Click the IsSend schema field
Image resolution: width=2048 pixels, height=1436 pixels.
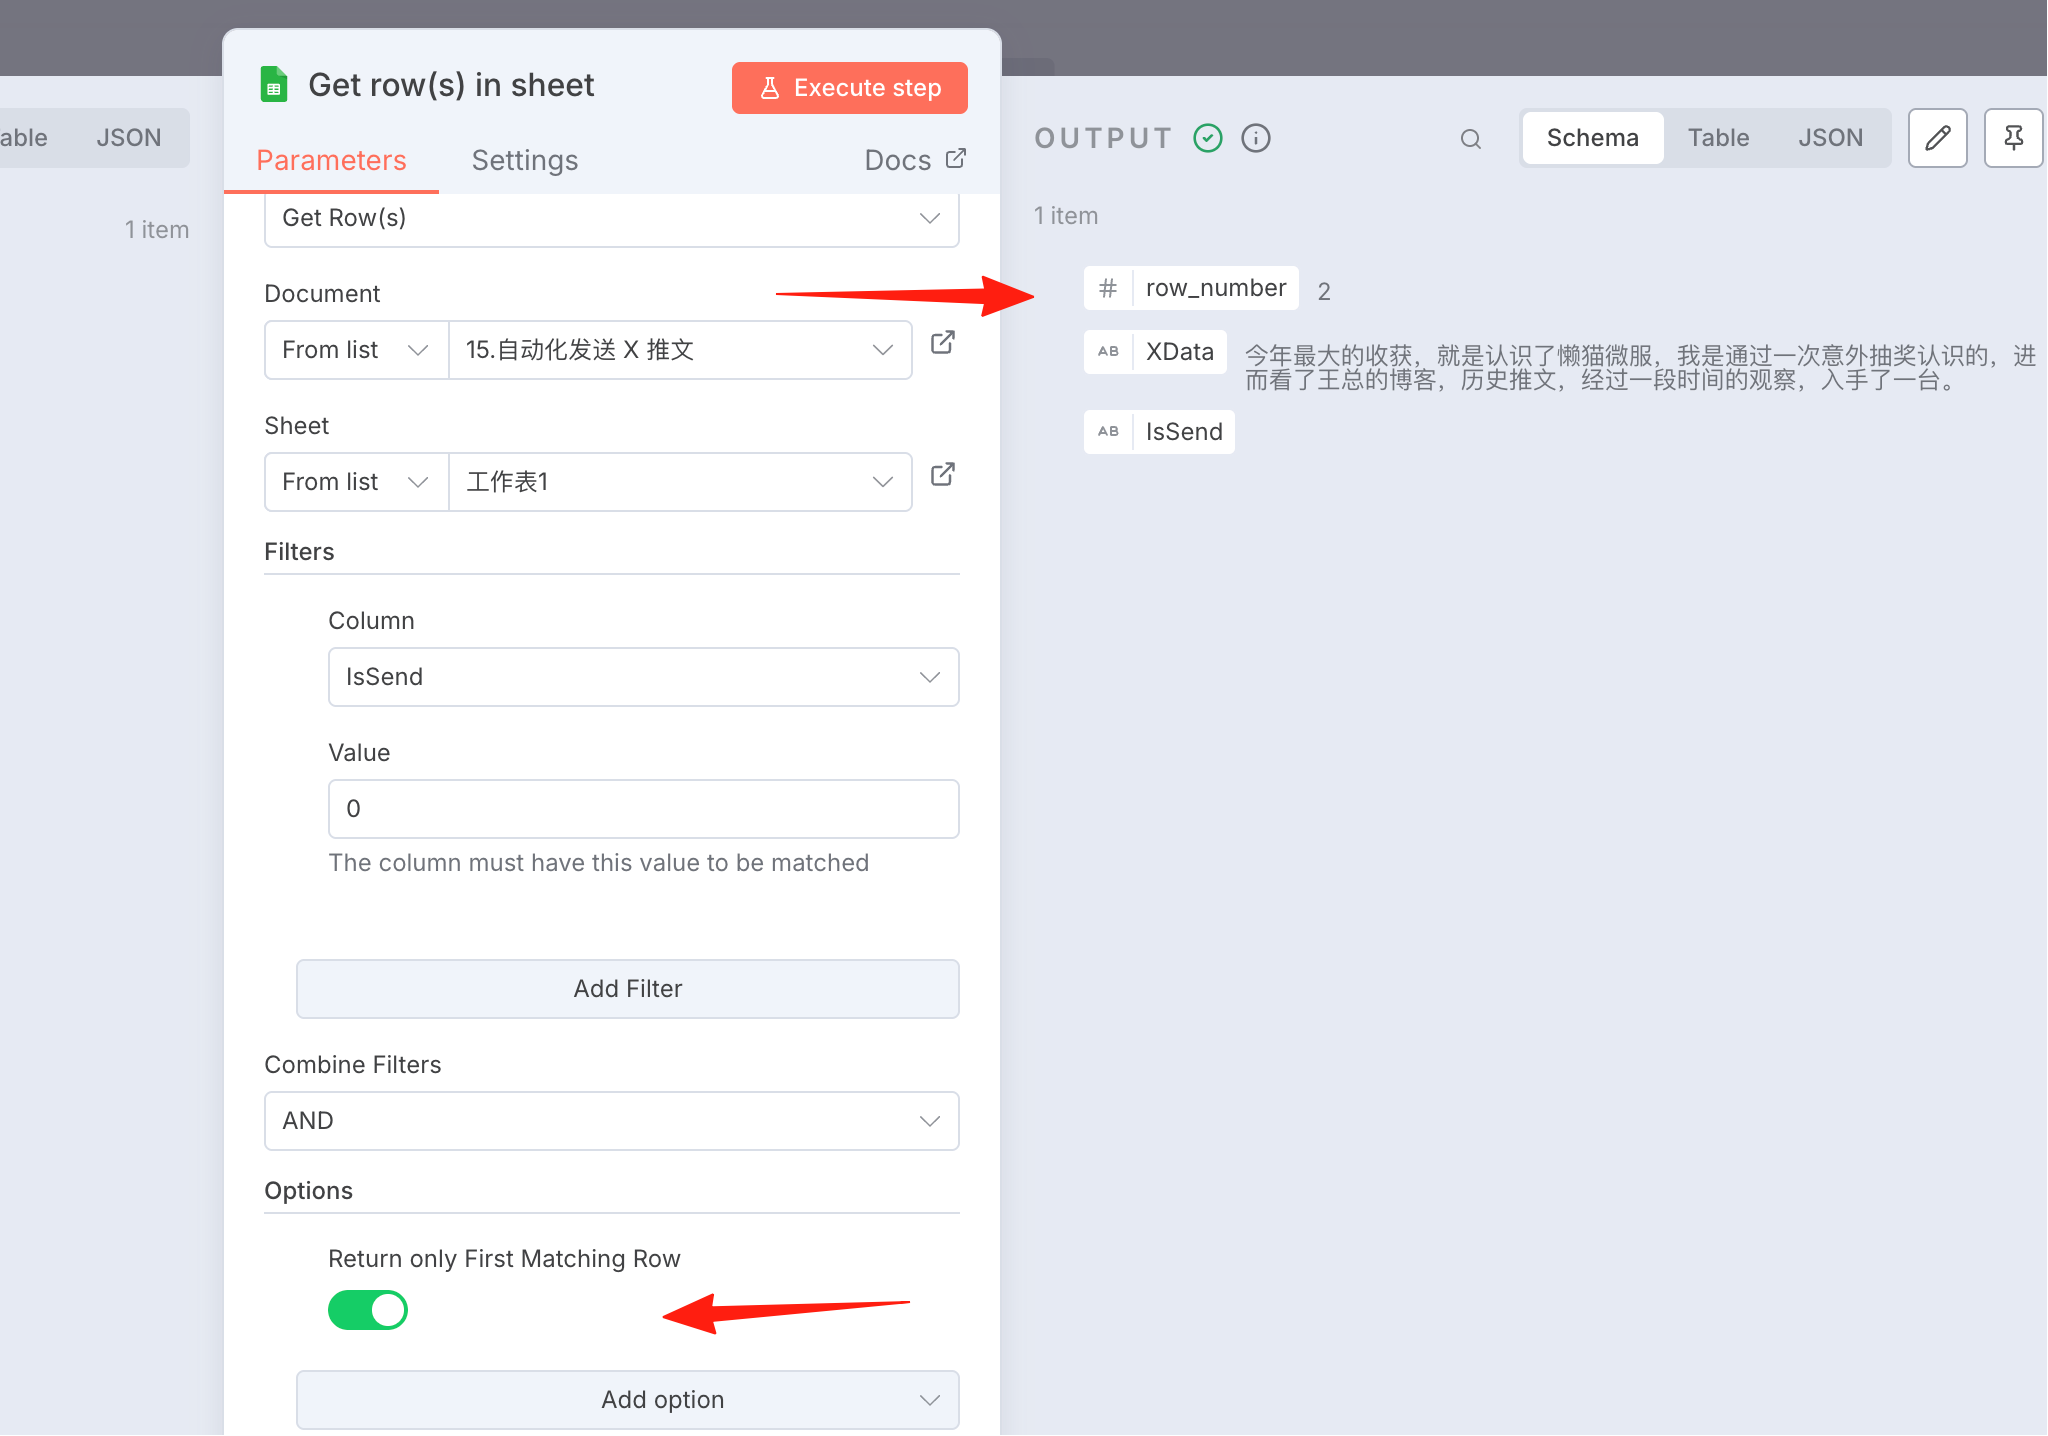tap(1159, 432)
